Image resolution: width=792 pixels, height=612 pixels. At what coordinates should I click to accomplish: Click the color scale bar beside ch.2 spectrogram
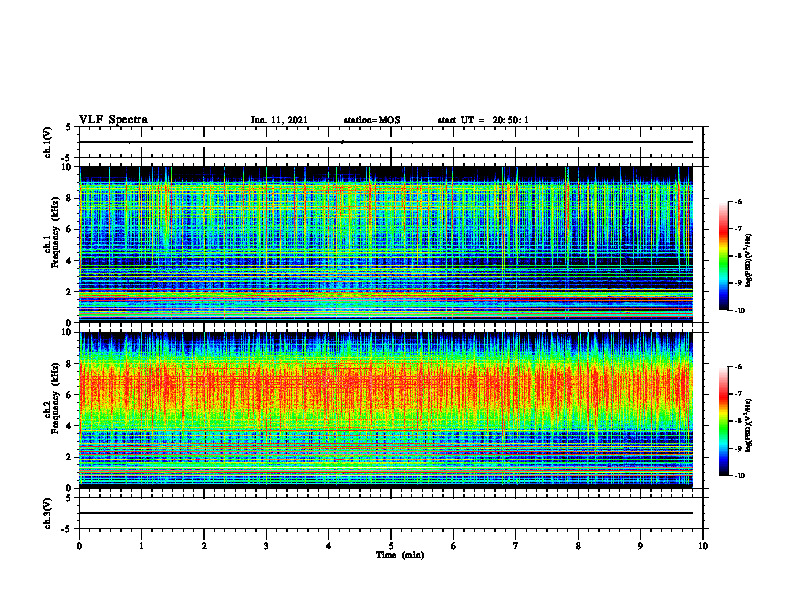[x=723, y=421]
